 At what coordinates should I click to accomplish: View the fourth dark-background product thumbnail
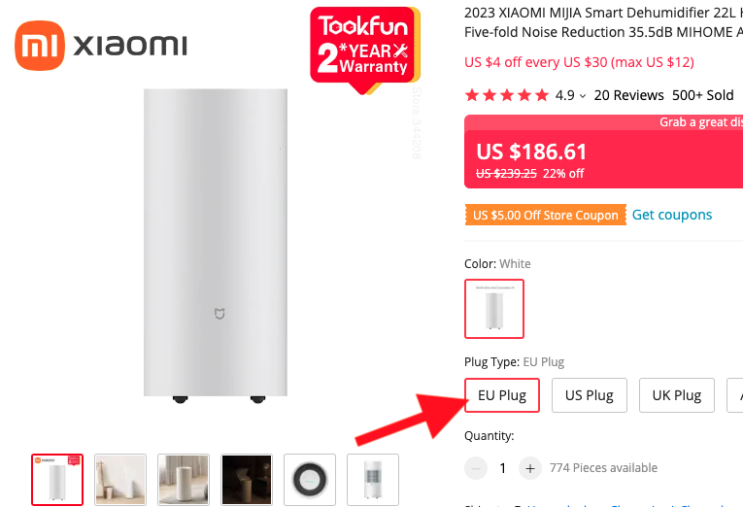click(x=247, y=480)
